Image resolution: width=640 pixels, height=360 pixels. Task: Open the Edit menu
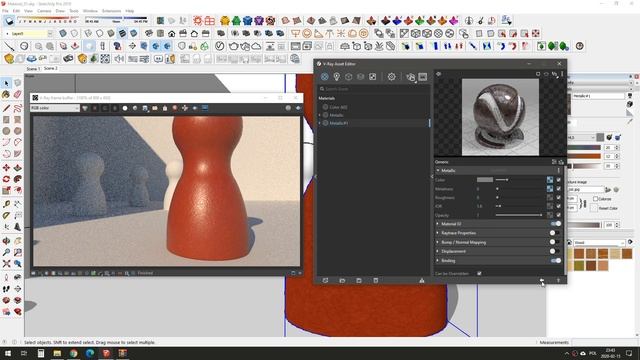pos(16,11)
